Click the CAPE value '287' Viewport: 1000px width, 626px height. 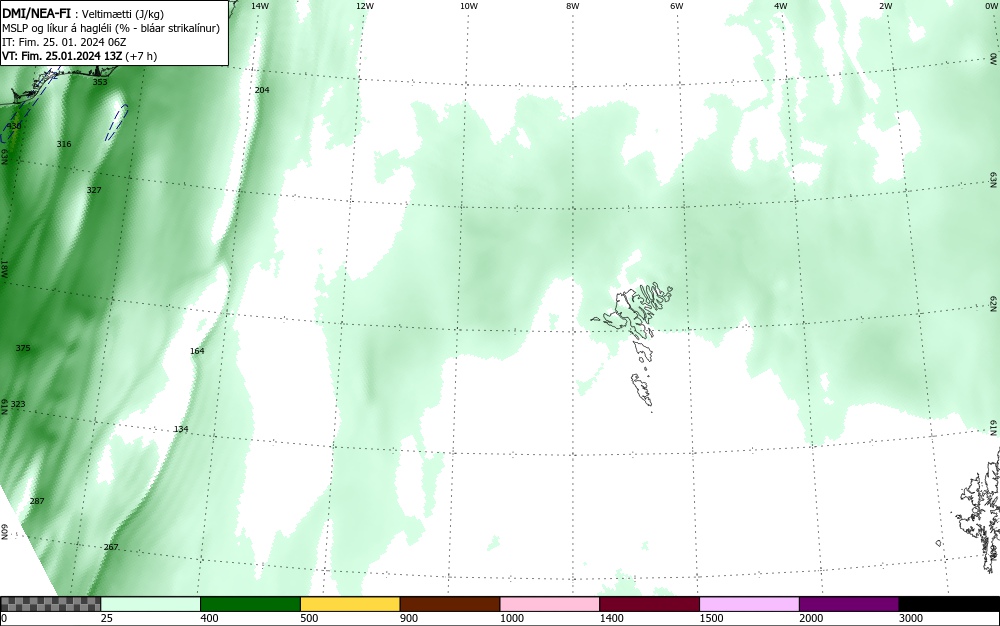[37, 501]
